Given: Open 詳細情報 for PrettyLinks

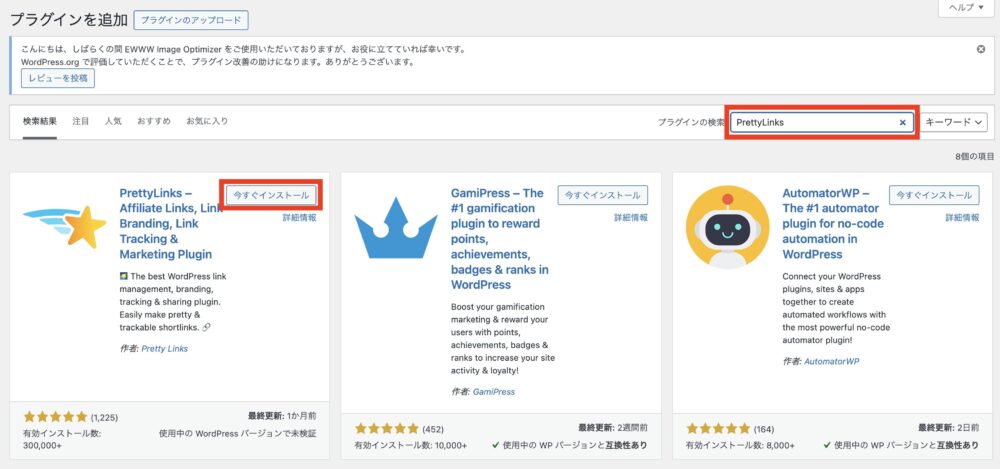Looking at the screenshot, I should point(300,218).
